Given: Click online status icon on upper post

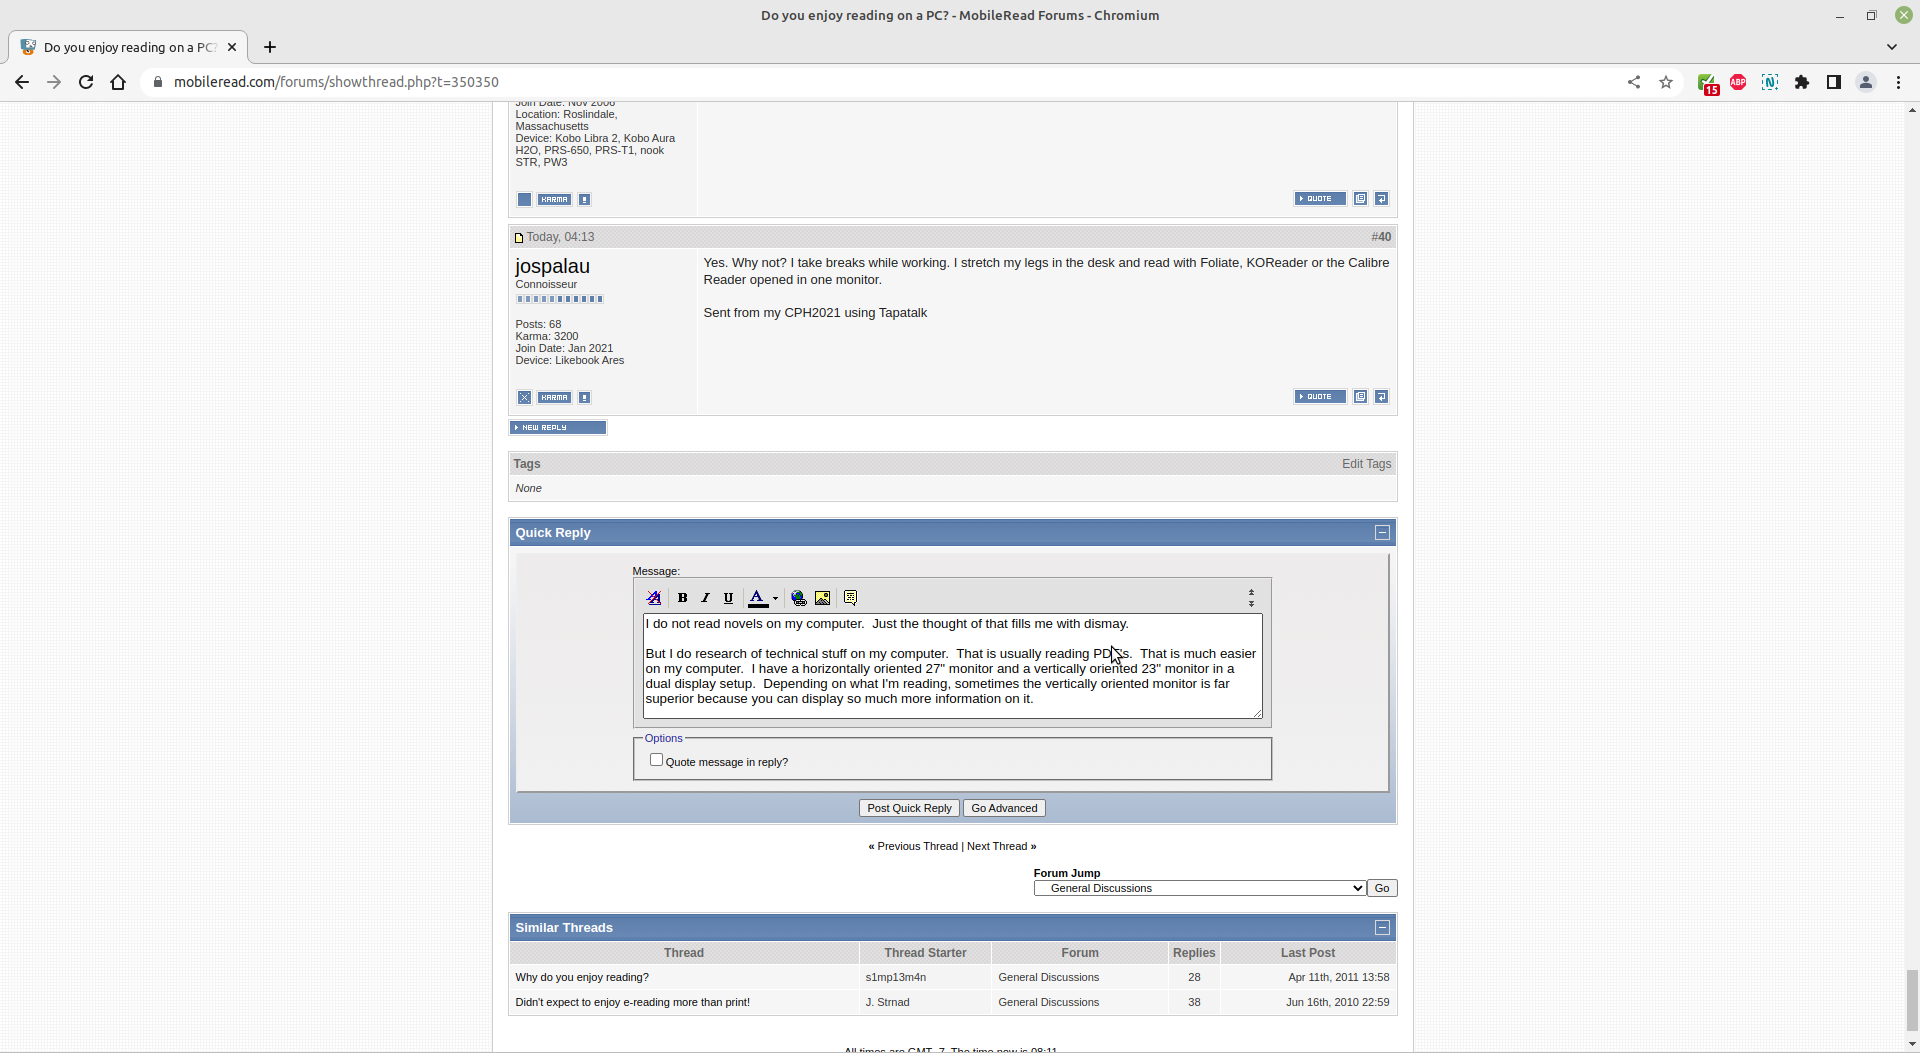Looking at the screenshot, I should coord(524,200).
